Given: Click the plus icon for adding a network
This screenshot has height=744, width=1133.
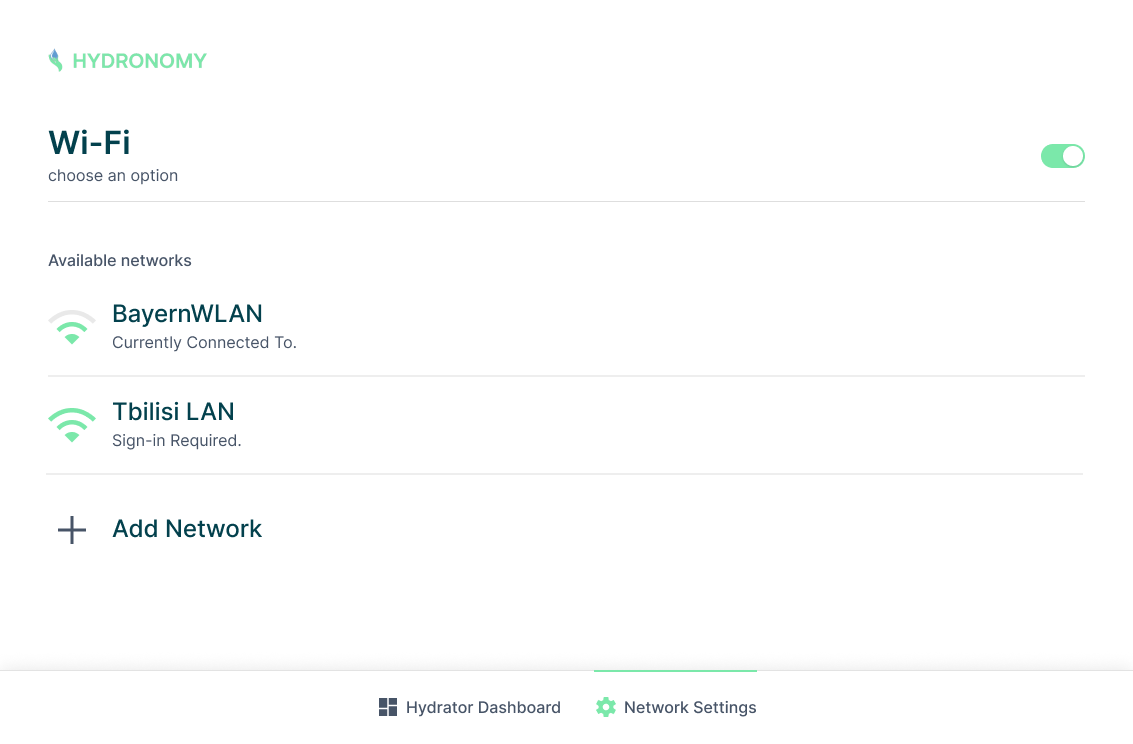Looking at the screenshot, I should tap(72, 530).
